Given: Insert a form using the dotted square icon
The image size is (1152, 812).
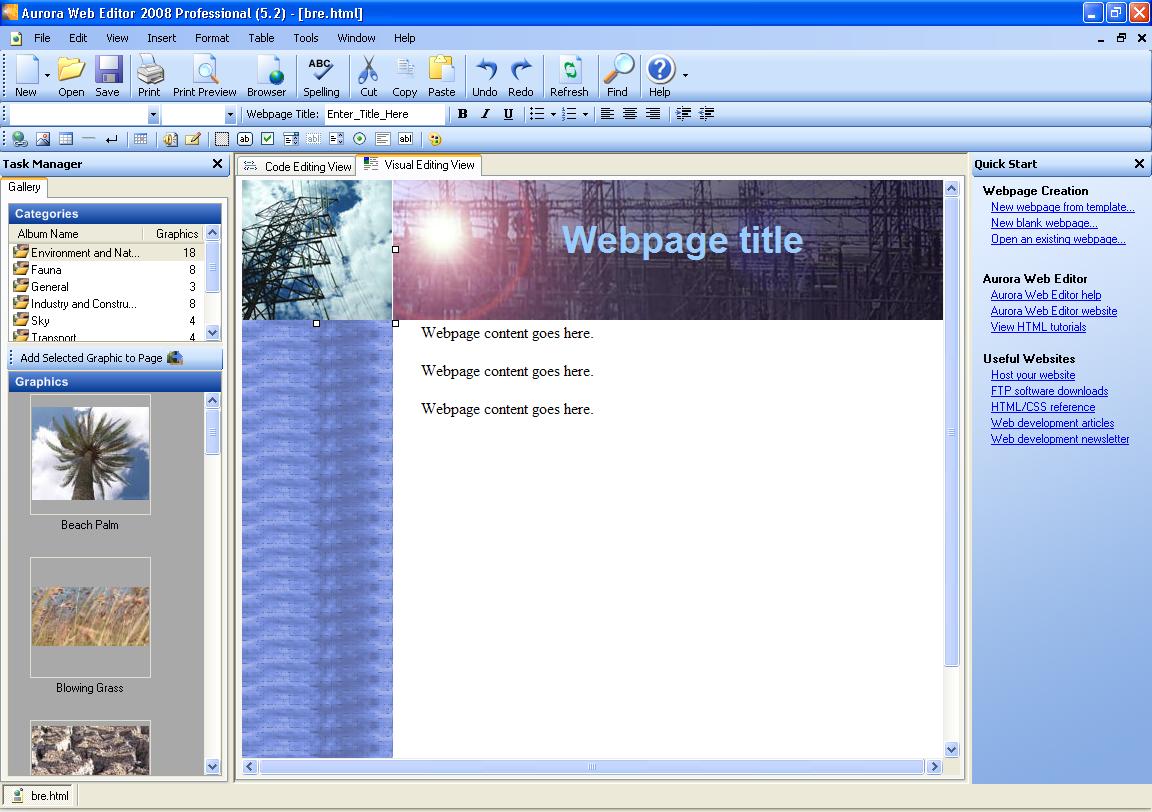Looking at the screenshot, I should pyautogui.click(x=222, y=139).
